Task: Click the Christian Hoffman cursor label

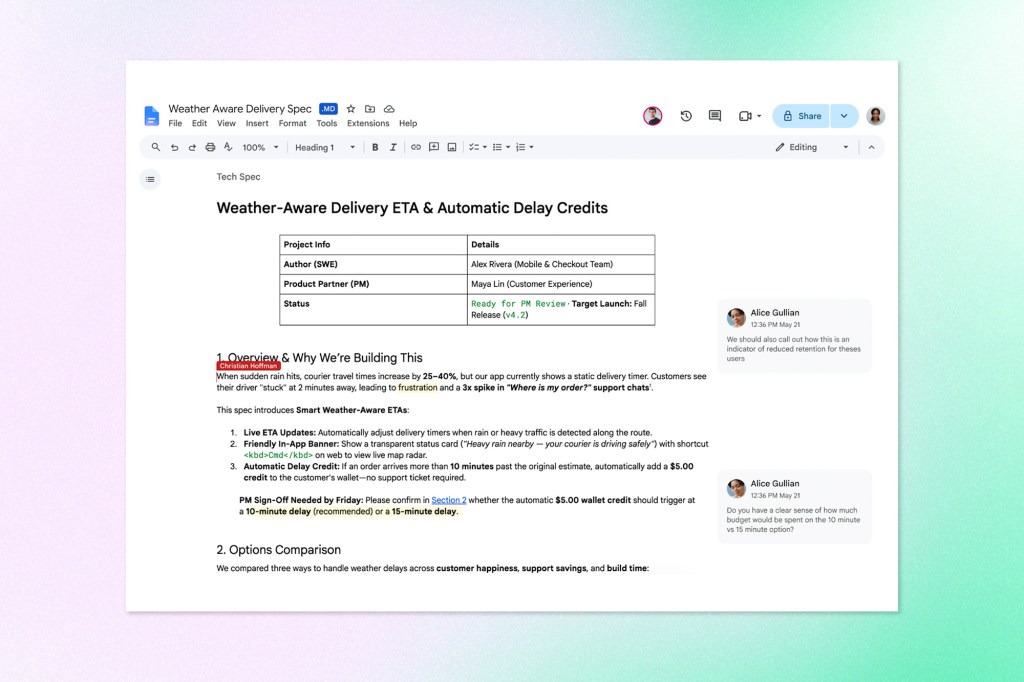Action: pos(248,366)
